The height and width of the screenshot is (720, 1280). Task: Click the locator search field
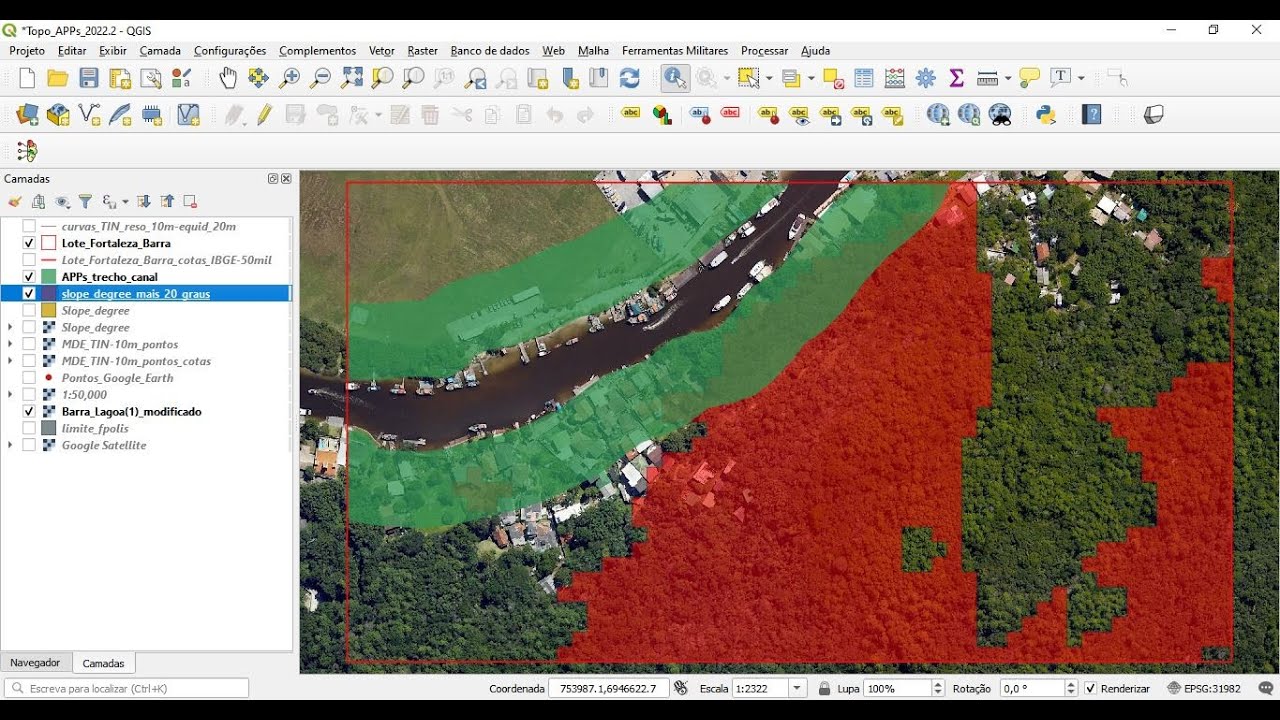(x=126, y=689)
